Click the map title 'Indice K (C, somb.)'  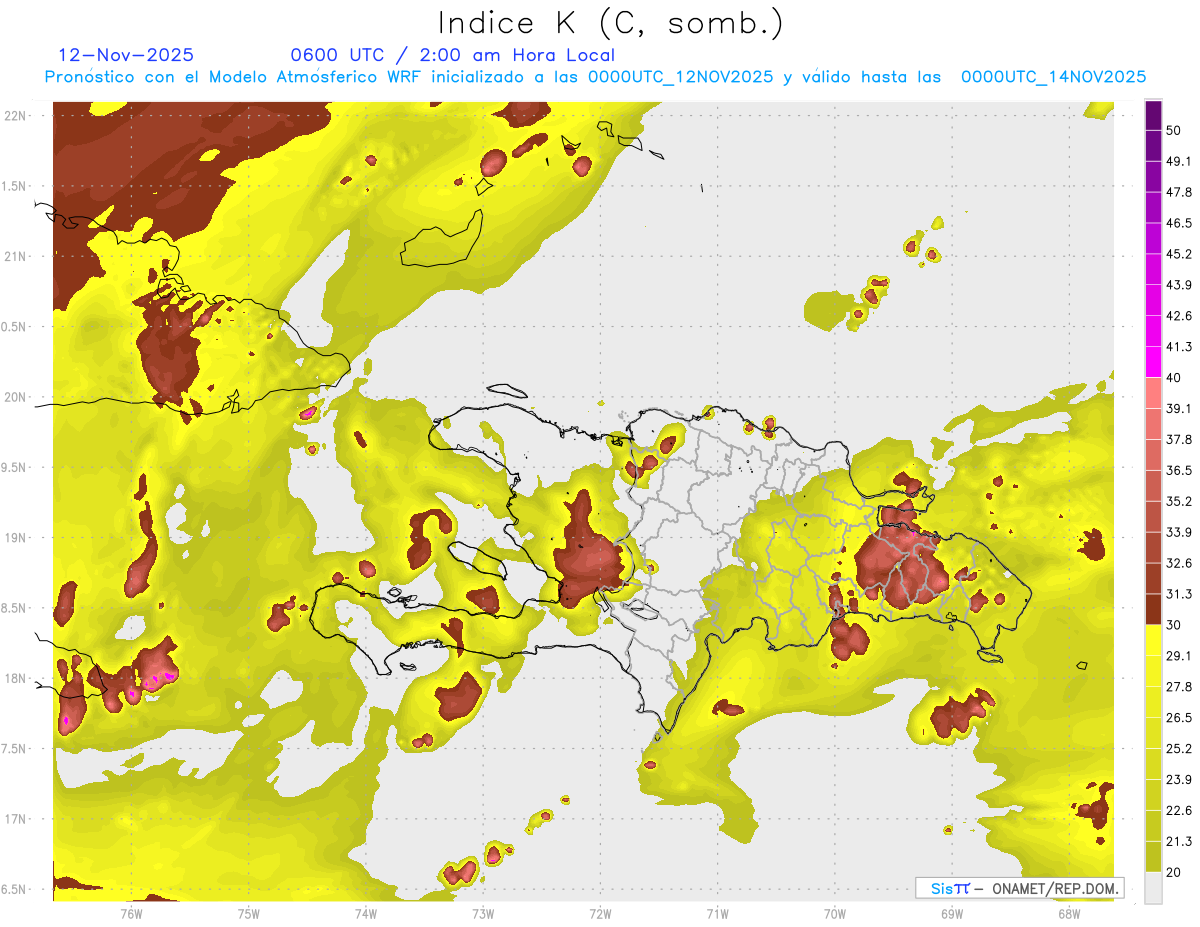pyautogui.click(x=610, y=24)
